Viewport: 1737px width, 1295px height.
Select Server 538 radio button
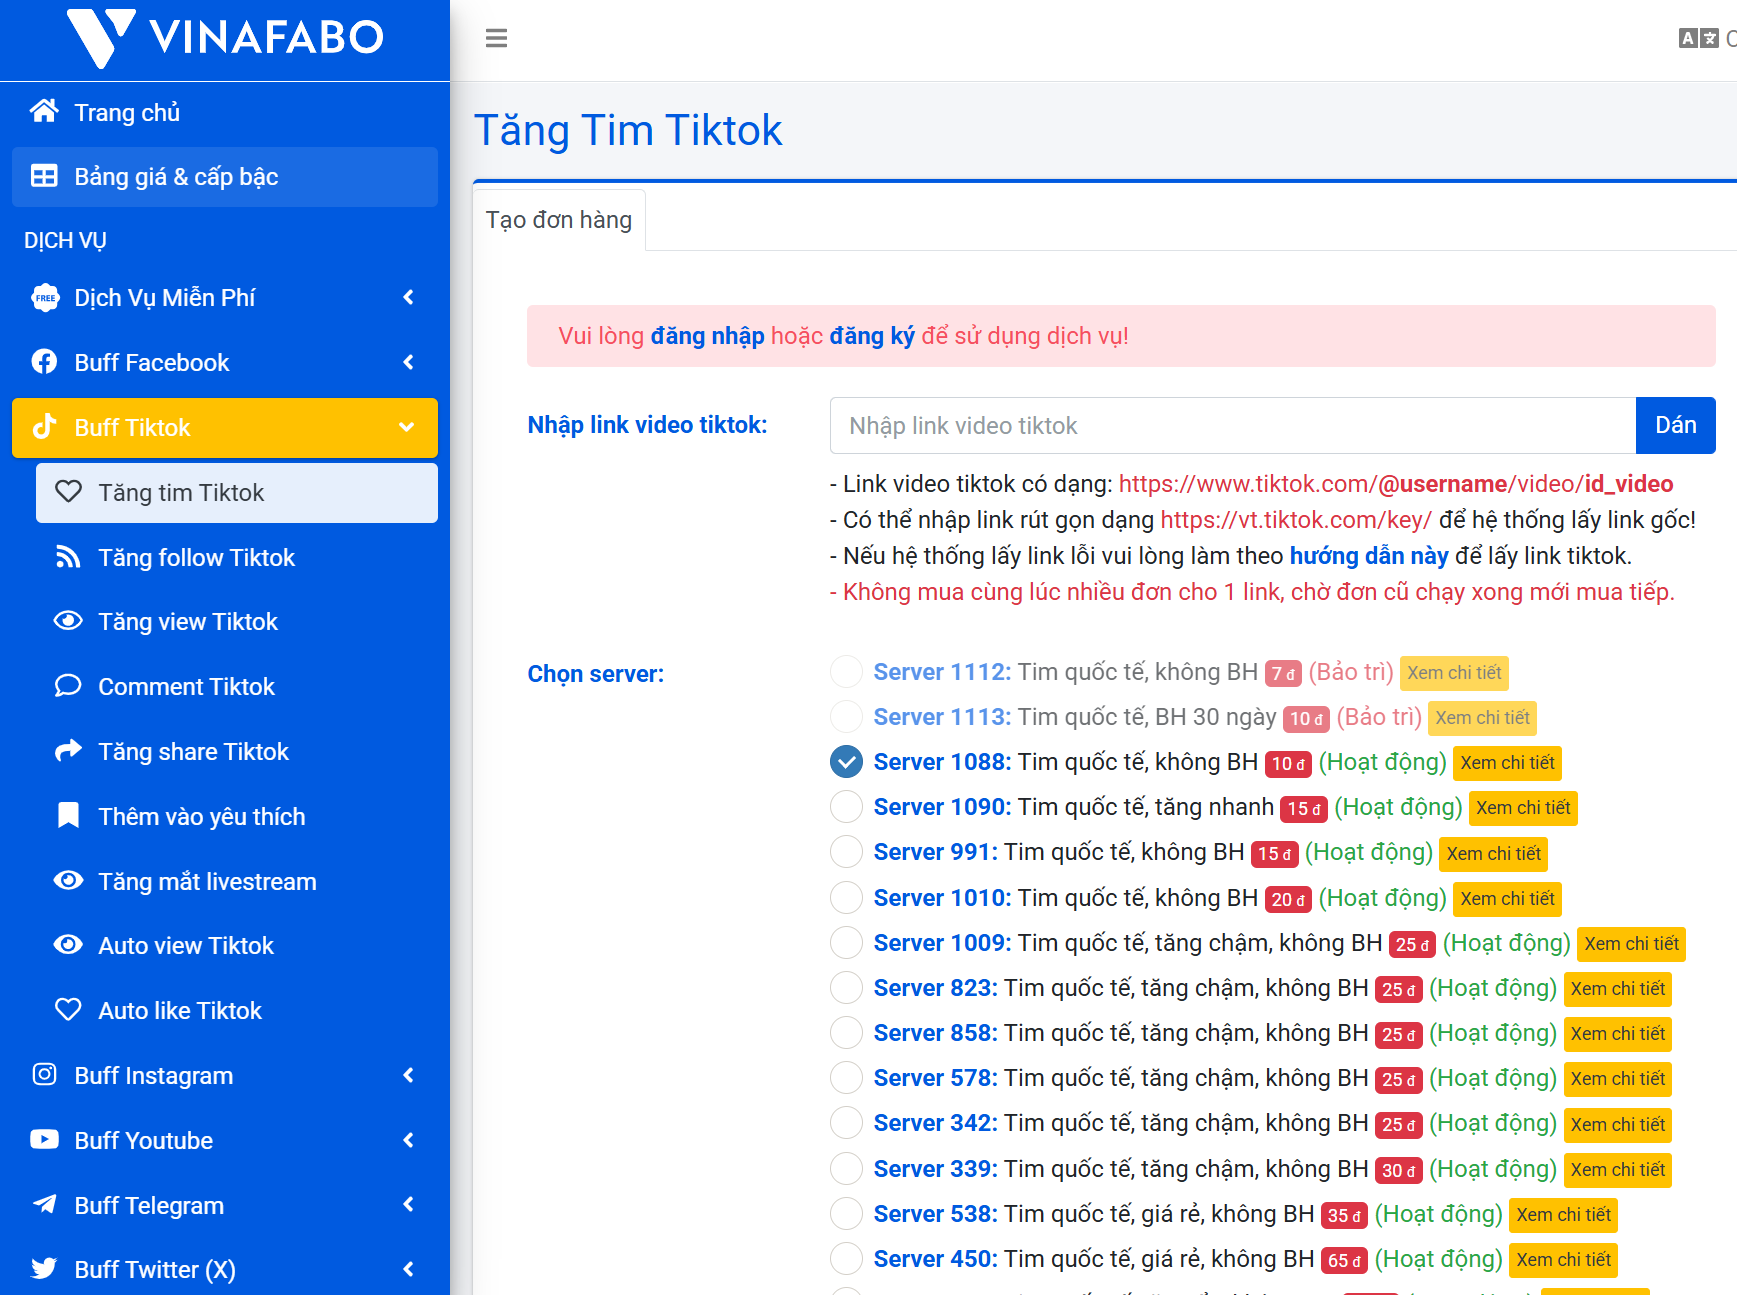click(846, 1213)
